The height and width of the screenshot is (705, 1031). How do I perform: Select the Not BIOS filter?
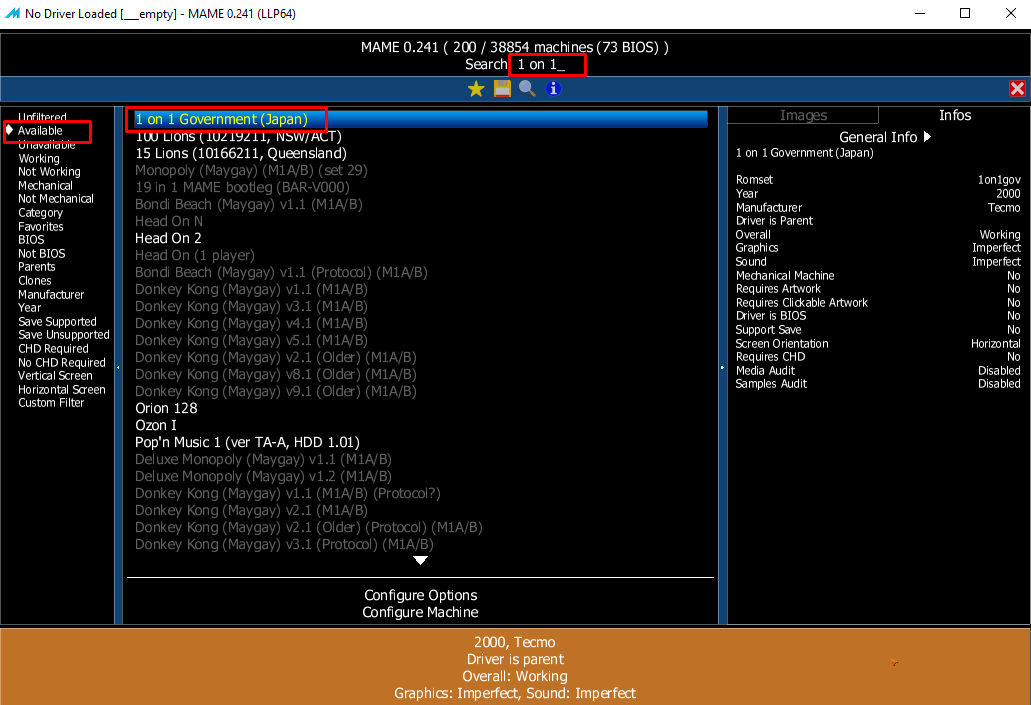41,253
